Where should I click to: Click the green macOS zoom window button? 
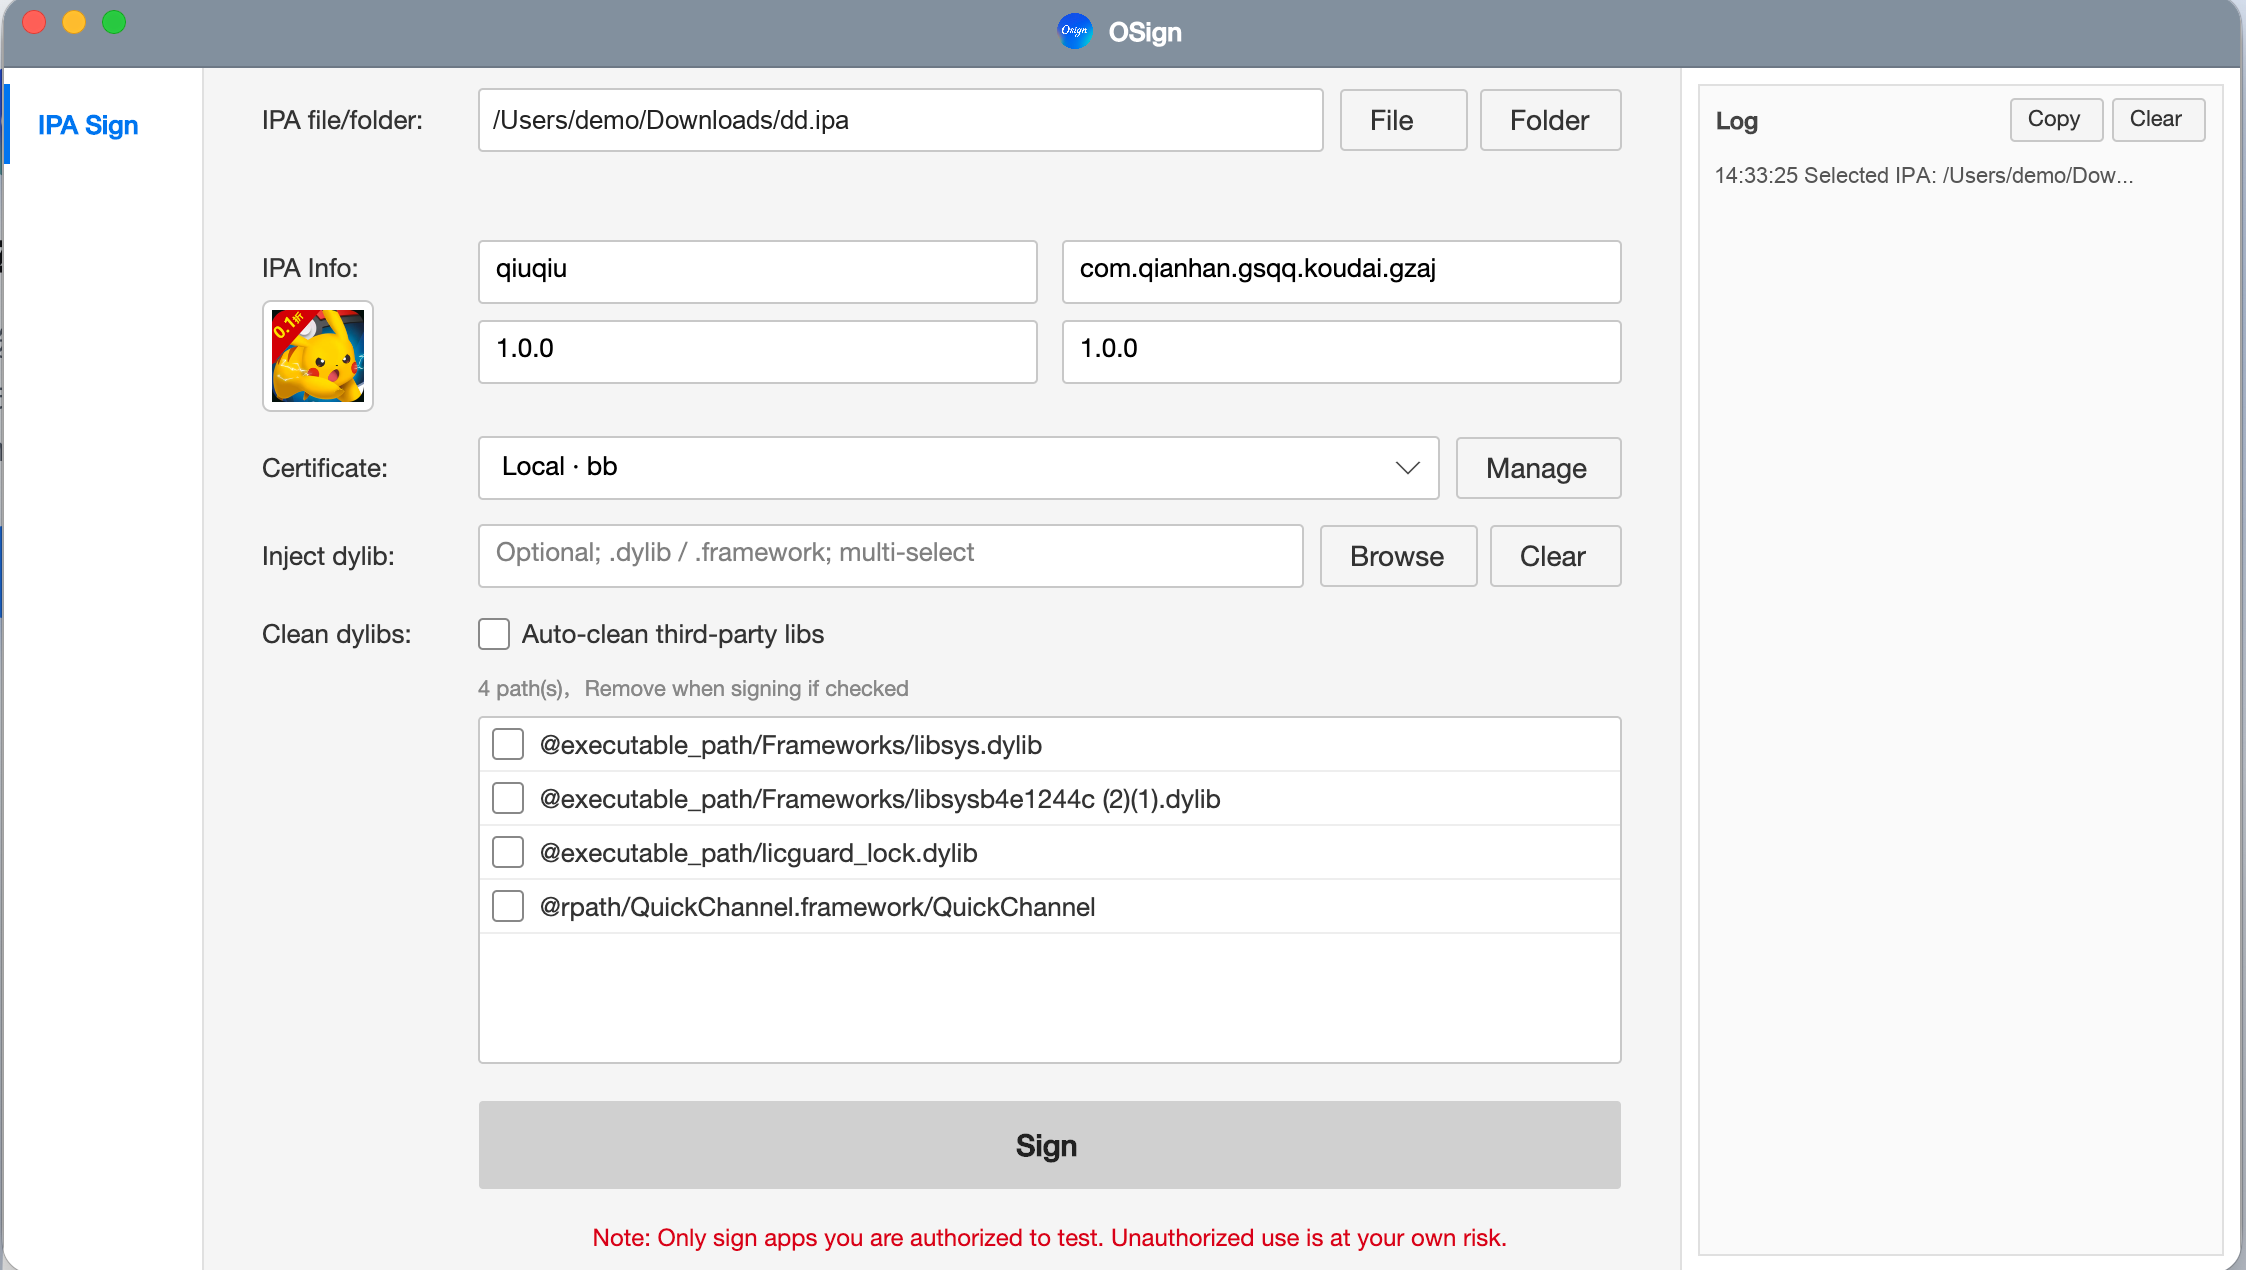(114, 22)
